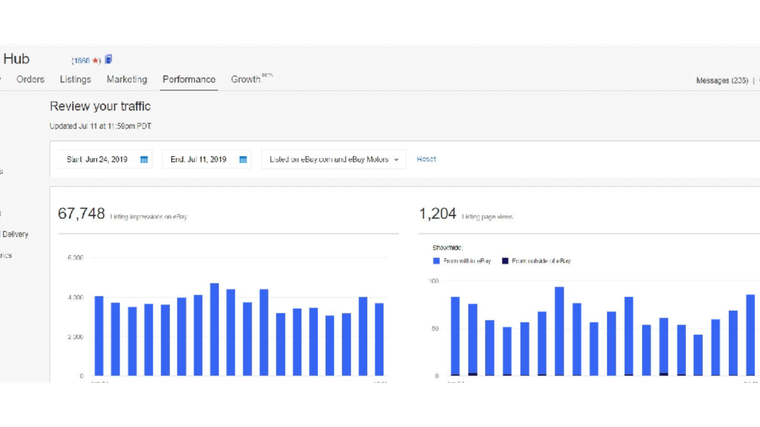Open the Delivery item in left sidebar
Viewport: 760px width, 427px height.
(15, 234)
